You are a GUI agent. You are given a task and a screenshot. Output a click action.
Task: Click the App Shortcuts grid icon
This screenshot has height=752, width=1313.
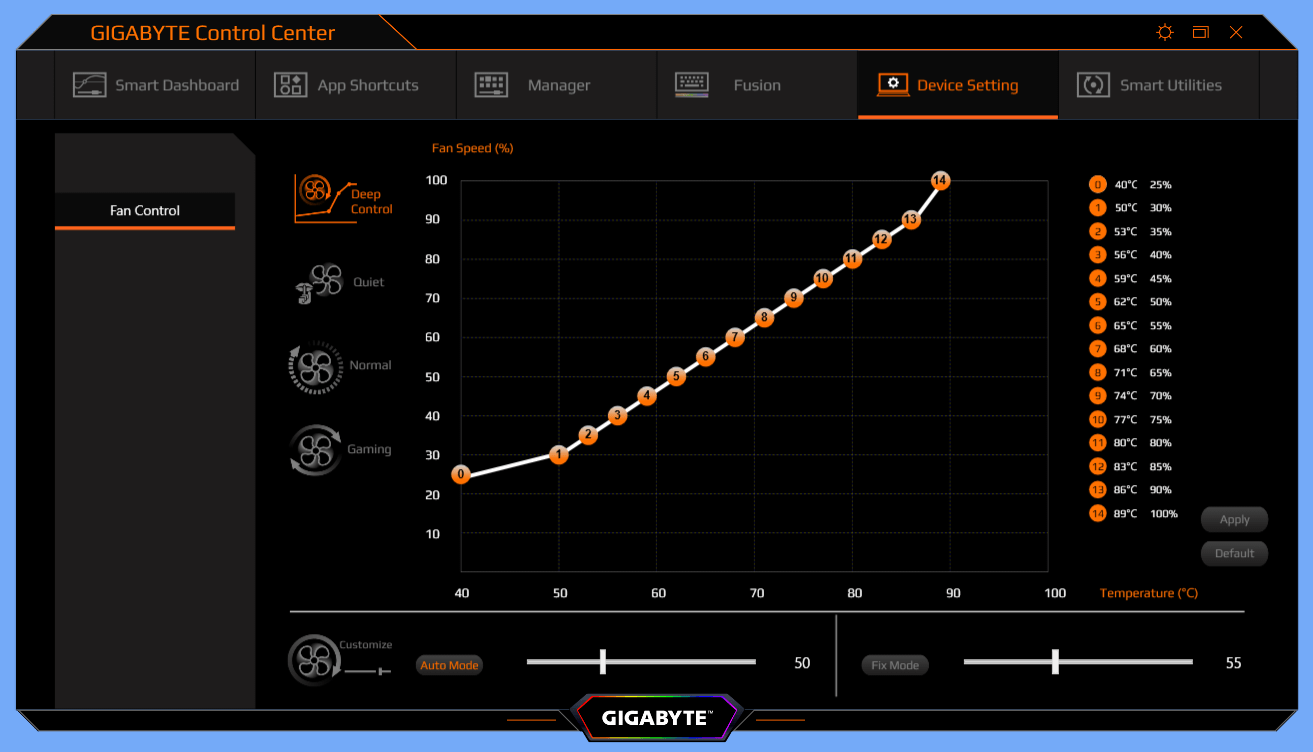point(290,85)
